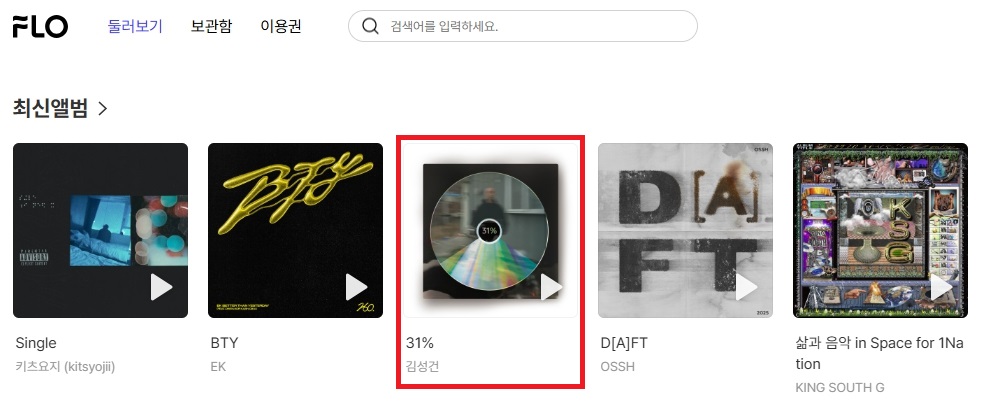Go to the 이용권 menu
Image resolution: width=984 pixels, height=404 pixels.
pos(281,26)
